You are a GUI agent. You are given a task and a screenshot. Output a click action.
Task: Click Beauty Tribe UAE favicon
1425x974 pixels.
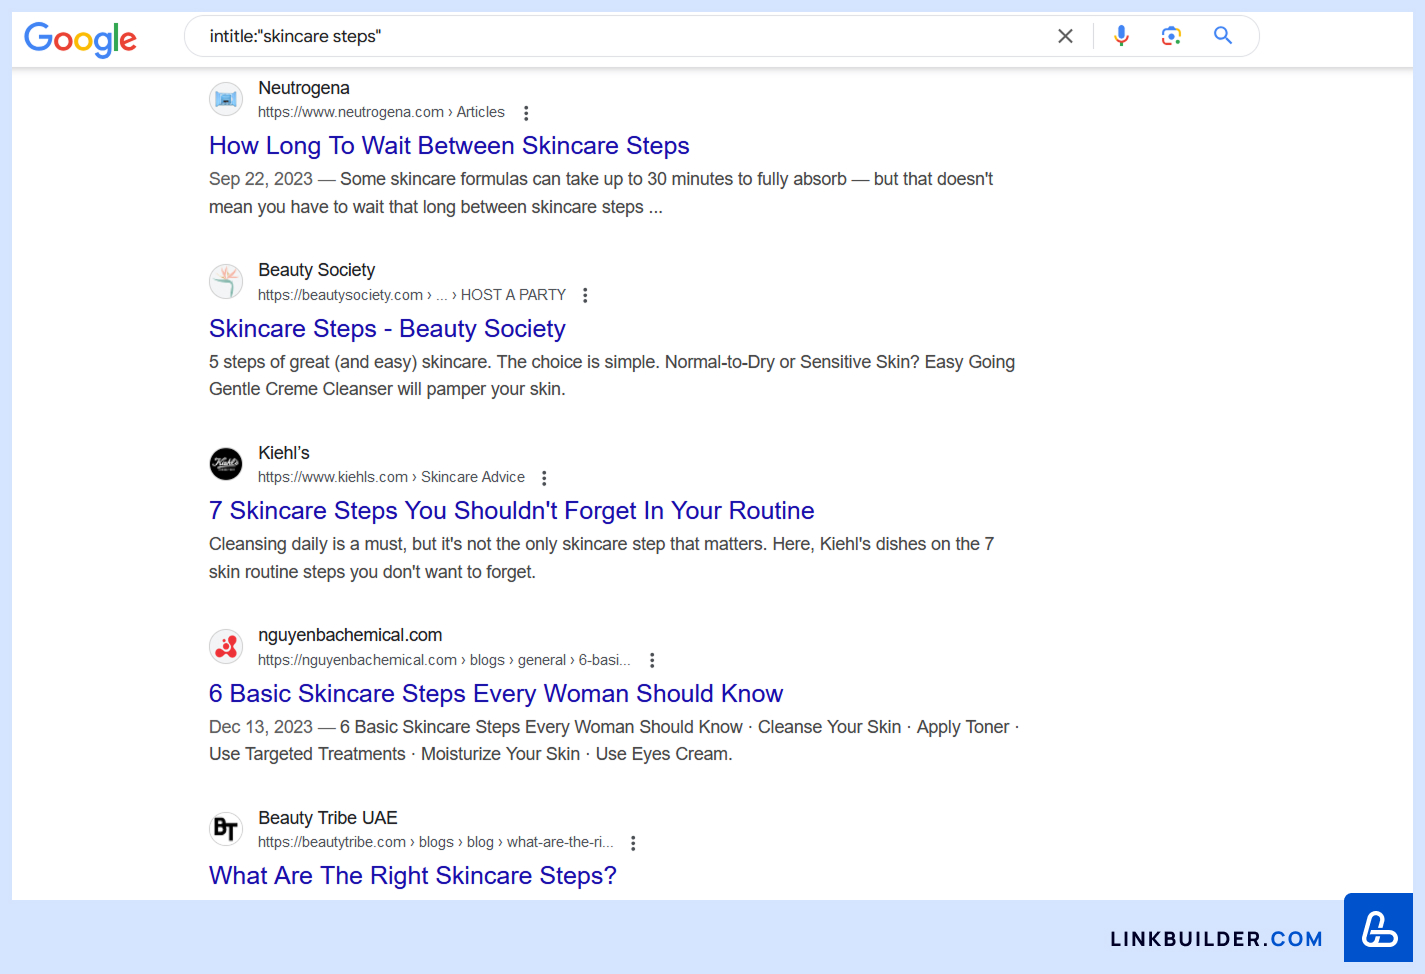pyautogui.click(x=226, y=829)
